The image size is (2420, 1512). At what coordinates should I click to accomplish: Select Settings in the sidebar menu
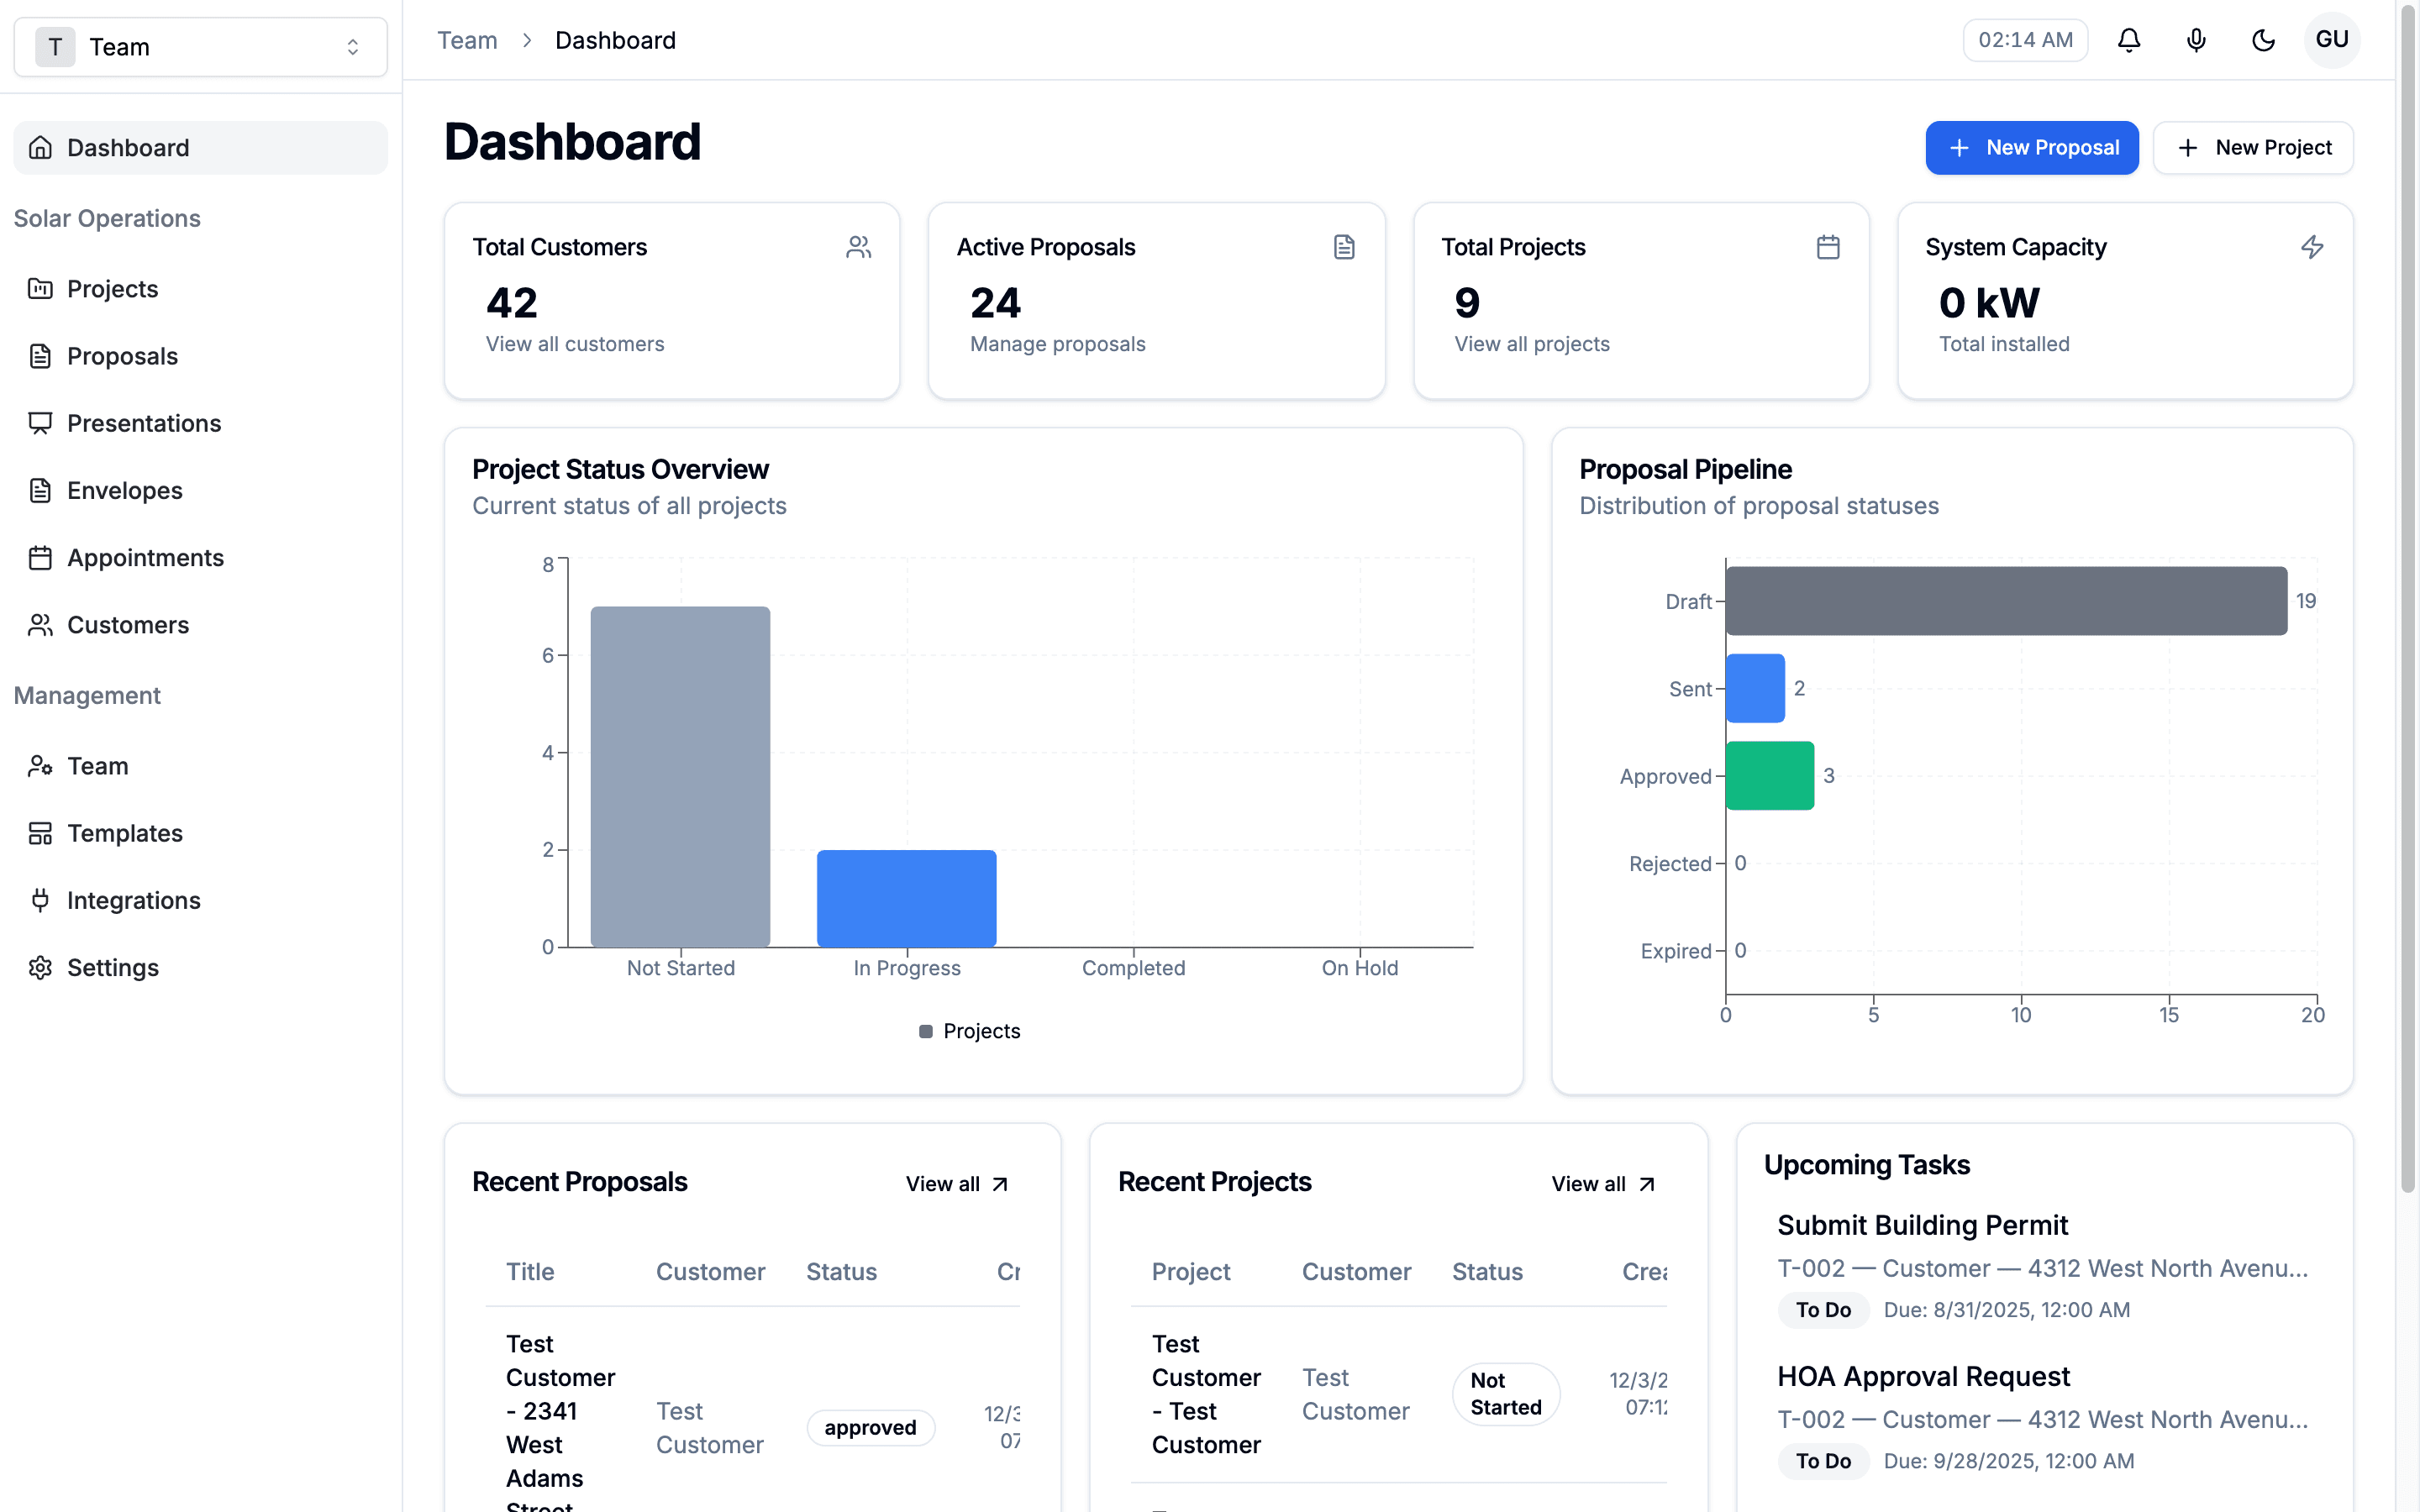111,967
